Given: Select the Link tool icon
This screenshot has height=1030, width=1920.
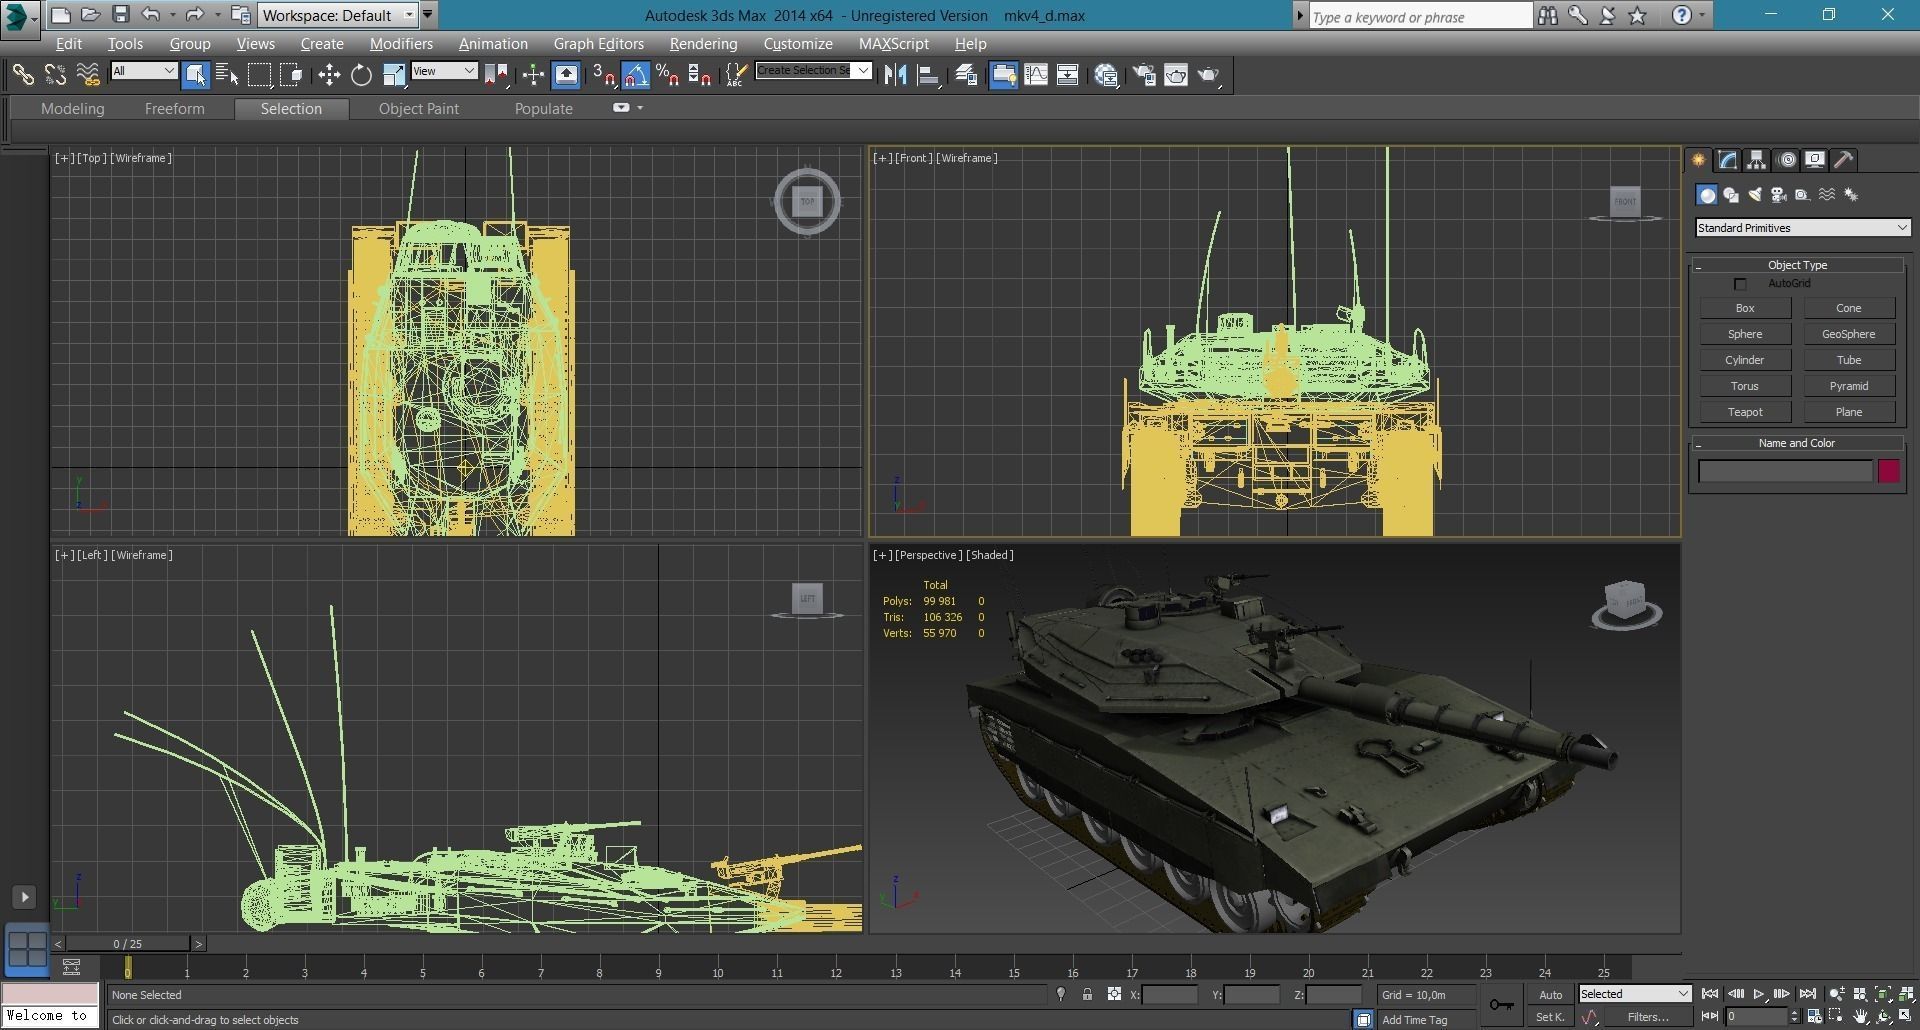Looking at the screenshot, I should [22, 75].
